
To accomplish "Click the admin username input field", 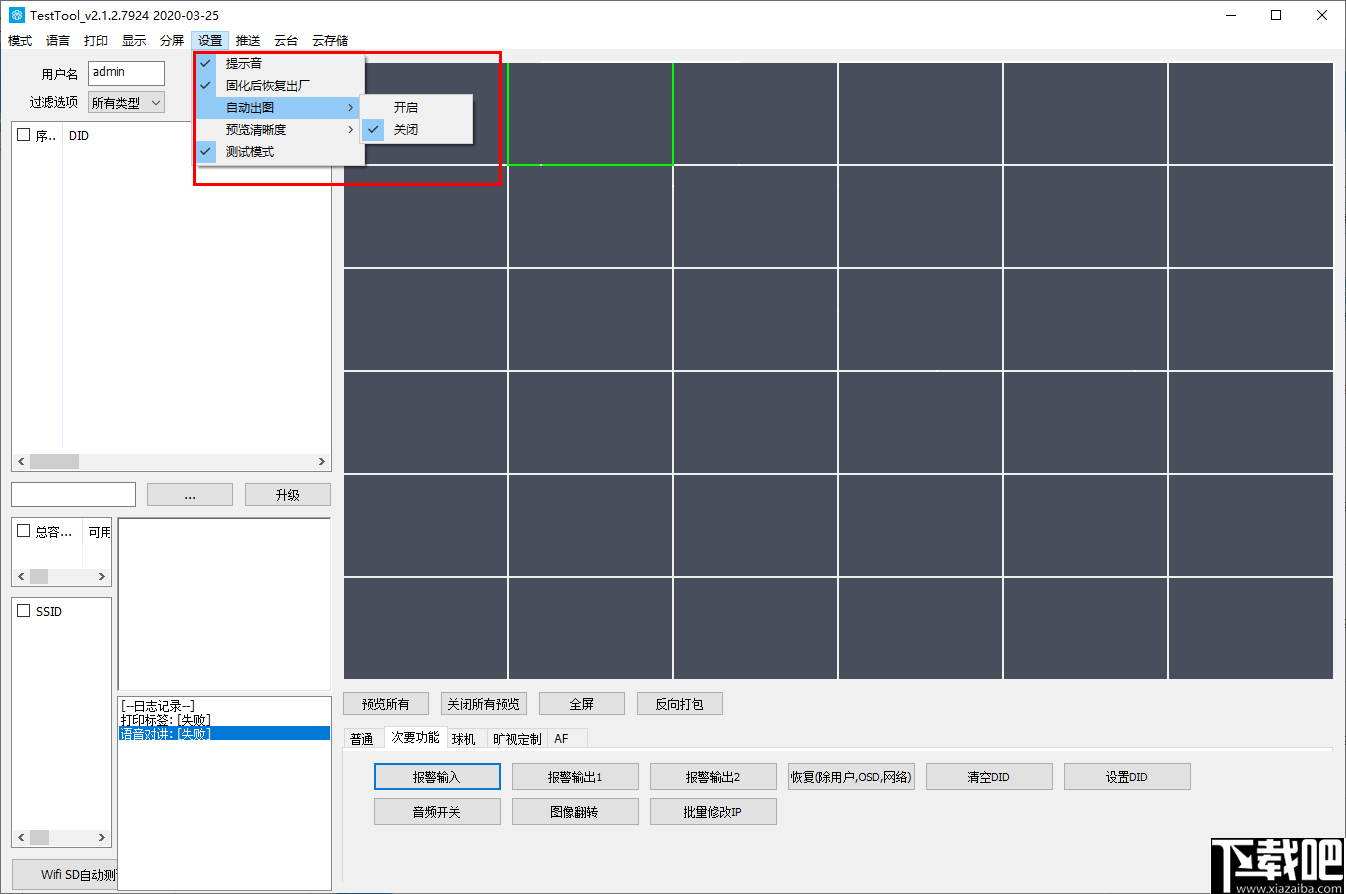I will [x=125, y=72].
